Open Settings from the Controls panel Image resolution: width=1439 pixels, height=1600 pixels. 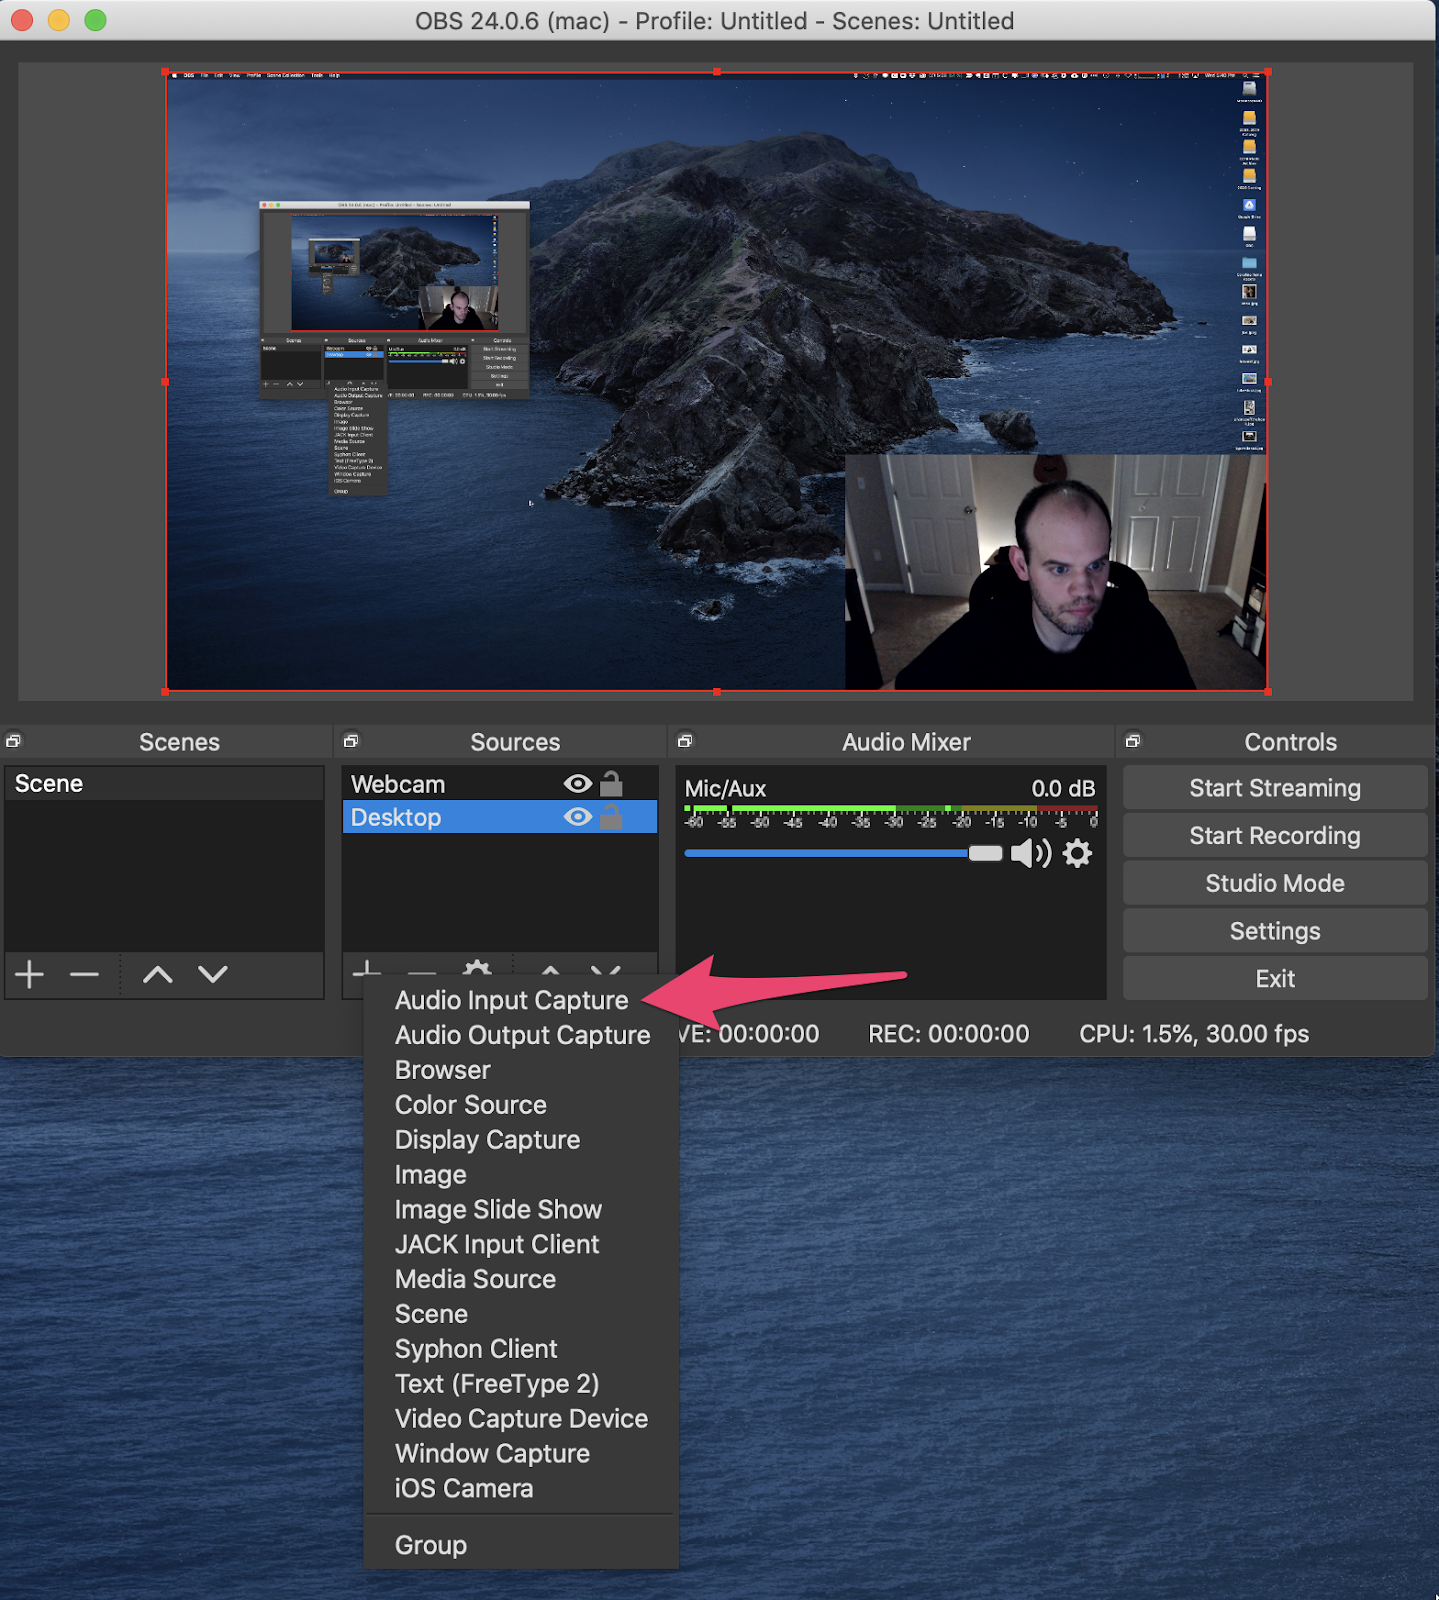[1275, 931]
